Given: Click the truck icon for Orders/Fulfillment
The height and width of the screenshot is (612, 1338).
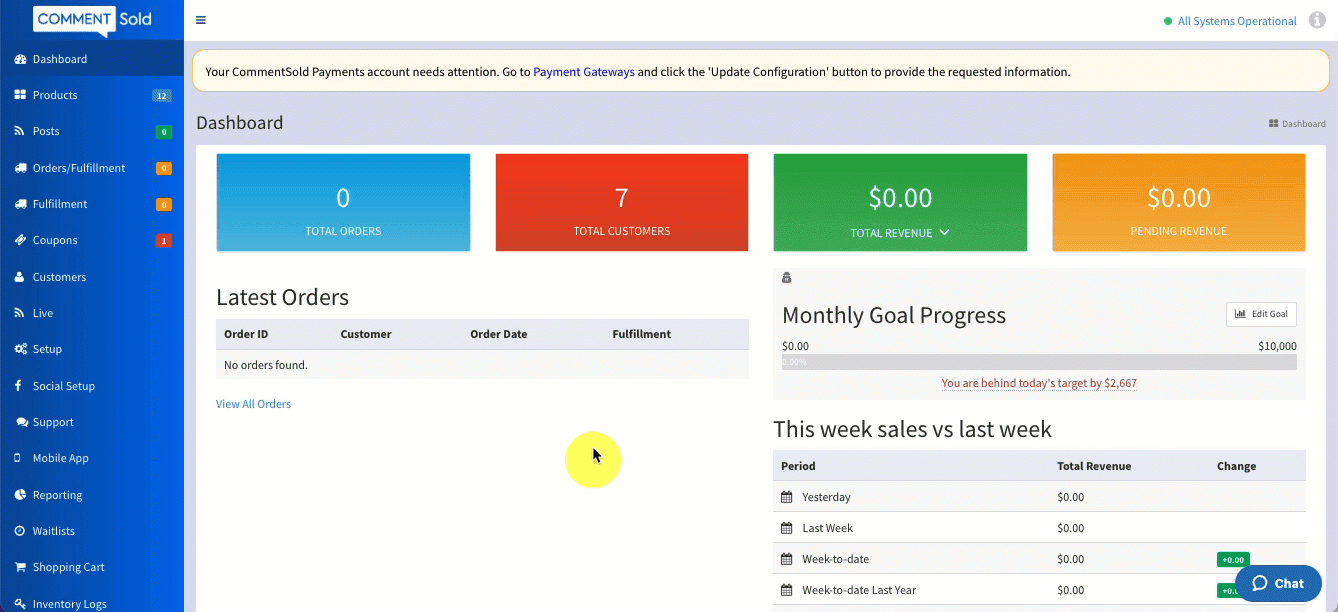Looking at the screenshot, I should click(x=20, y=168).
